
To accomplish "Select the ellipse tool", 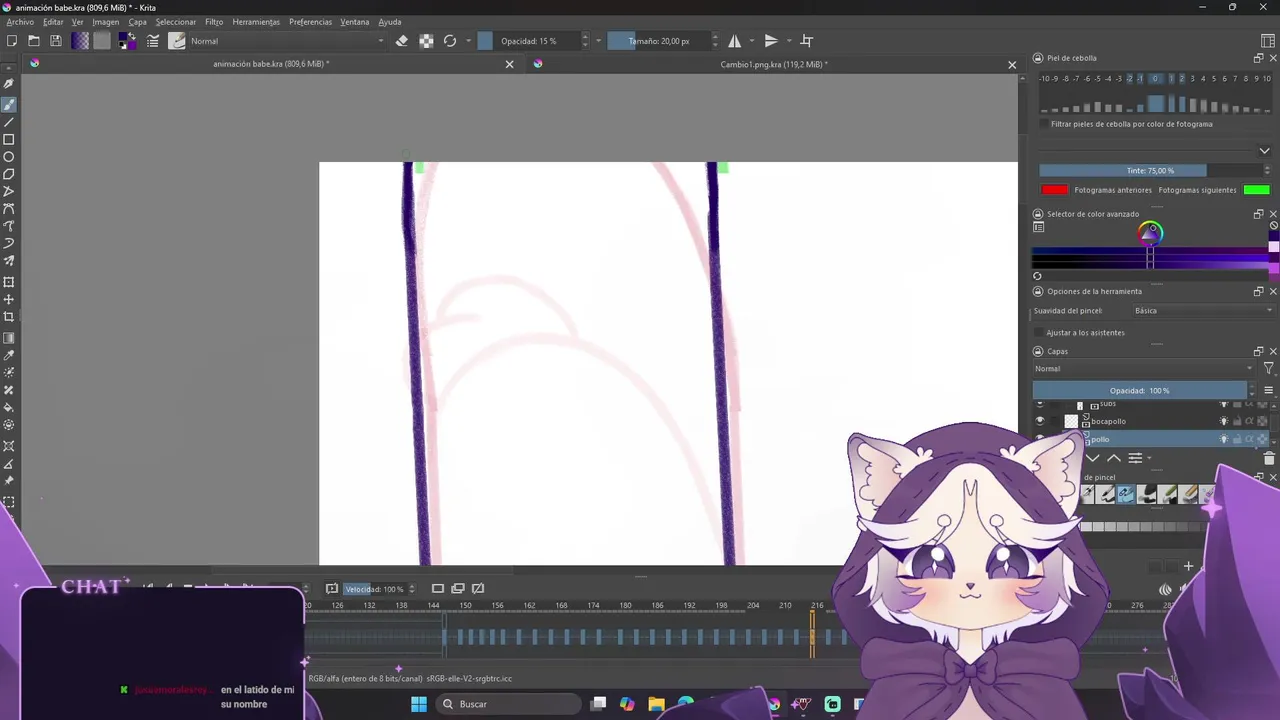I will click(9, 157).
